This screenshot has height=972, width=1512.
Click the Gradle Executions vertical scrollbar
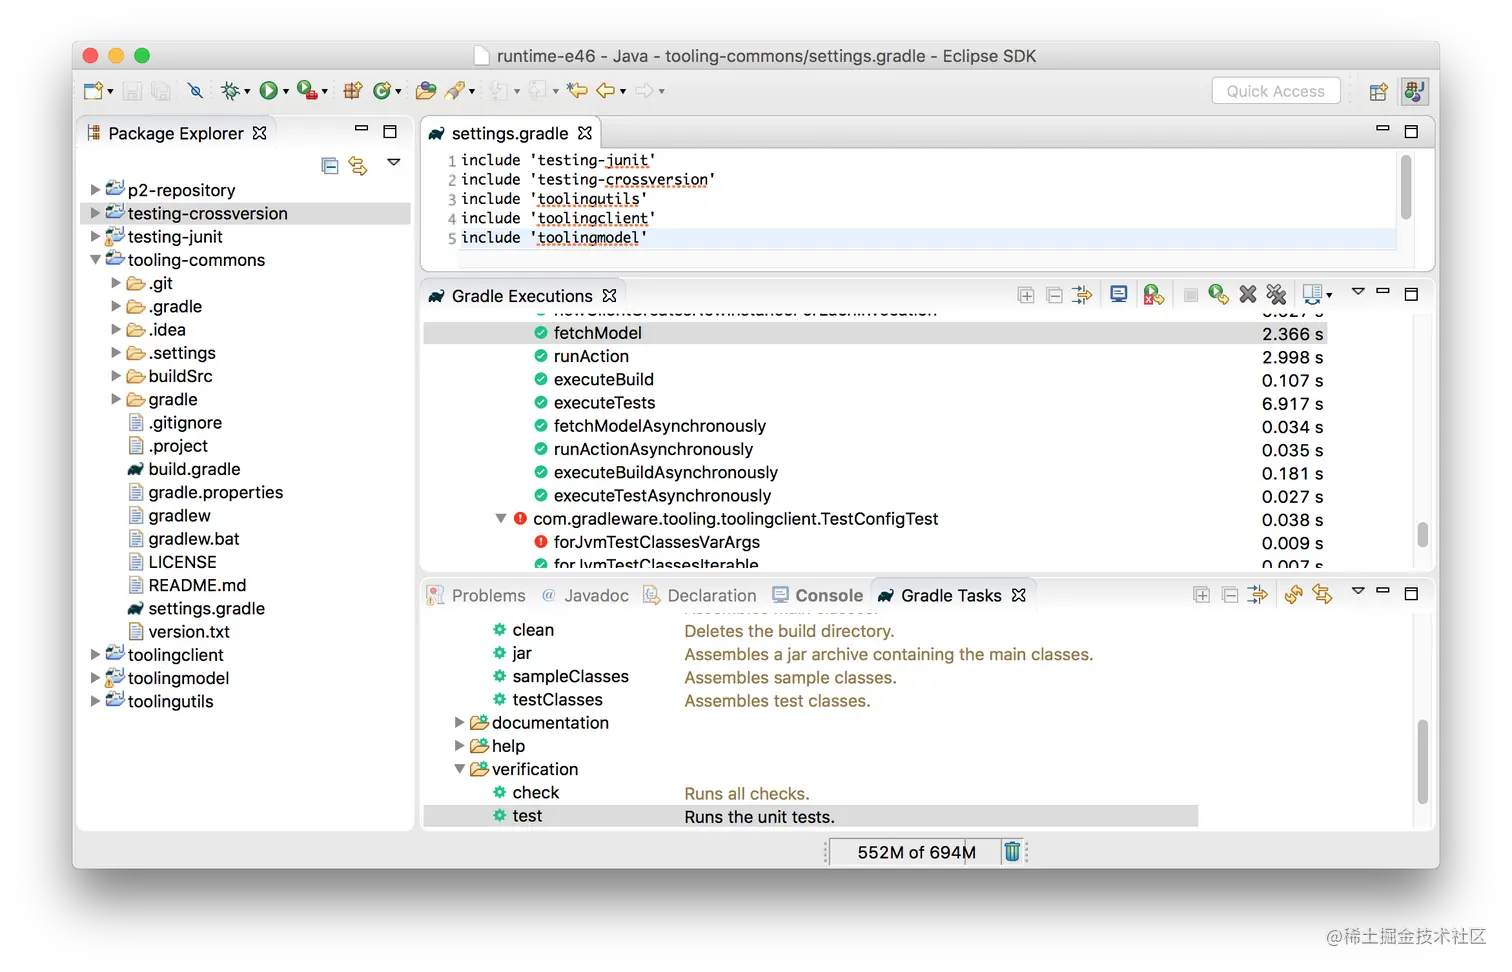coord(1422,535)
